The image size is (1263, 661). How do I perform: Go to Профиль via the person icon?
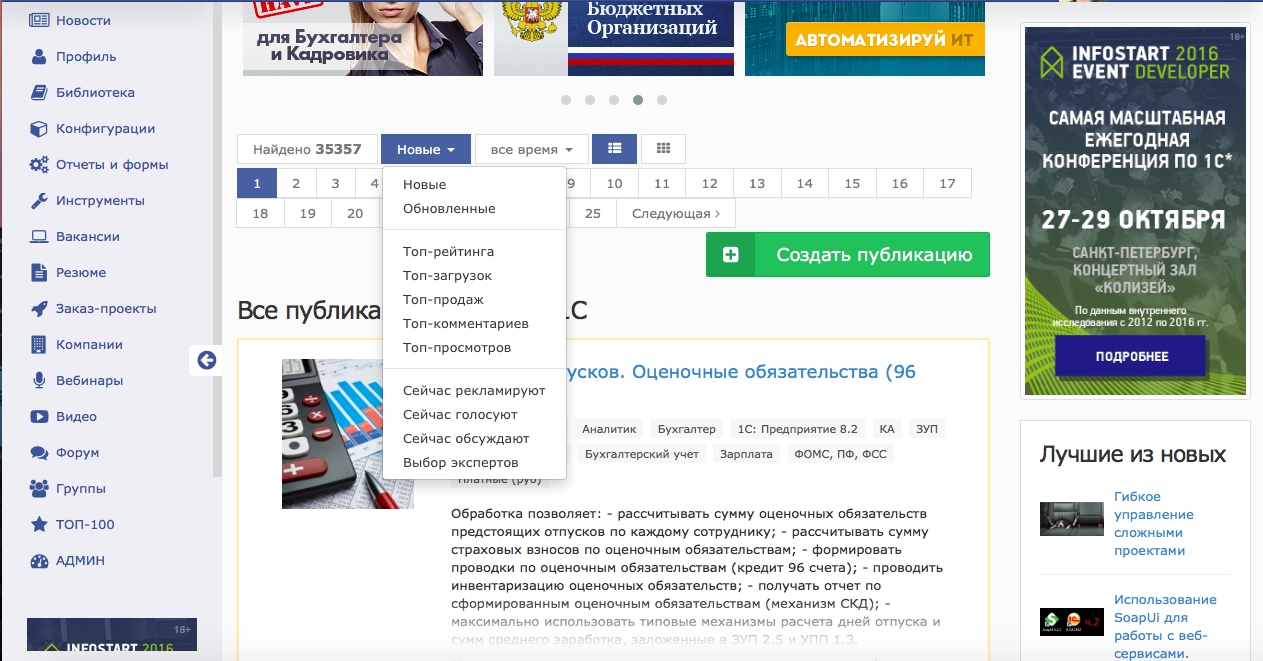click(x=39, y=56)
